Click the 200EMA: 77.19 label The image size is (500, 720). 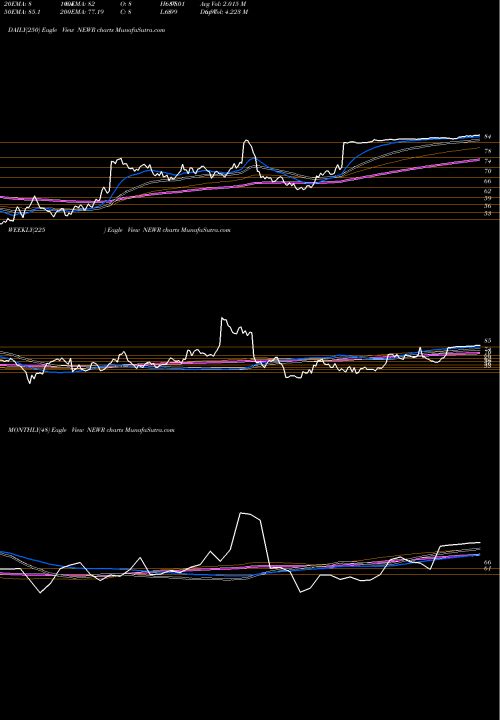pyautogui.click(x=84, y=12)
